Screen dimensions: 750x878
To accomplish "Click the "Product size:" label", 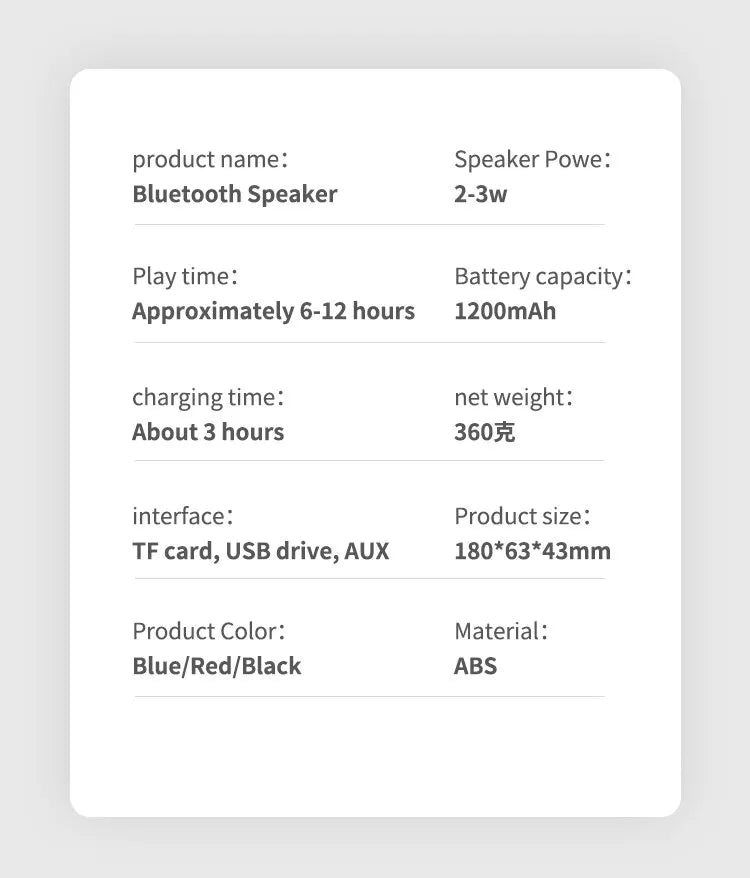I will (x=522, y=516).
